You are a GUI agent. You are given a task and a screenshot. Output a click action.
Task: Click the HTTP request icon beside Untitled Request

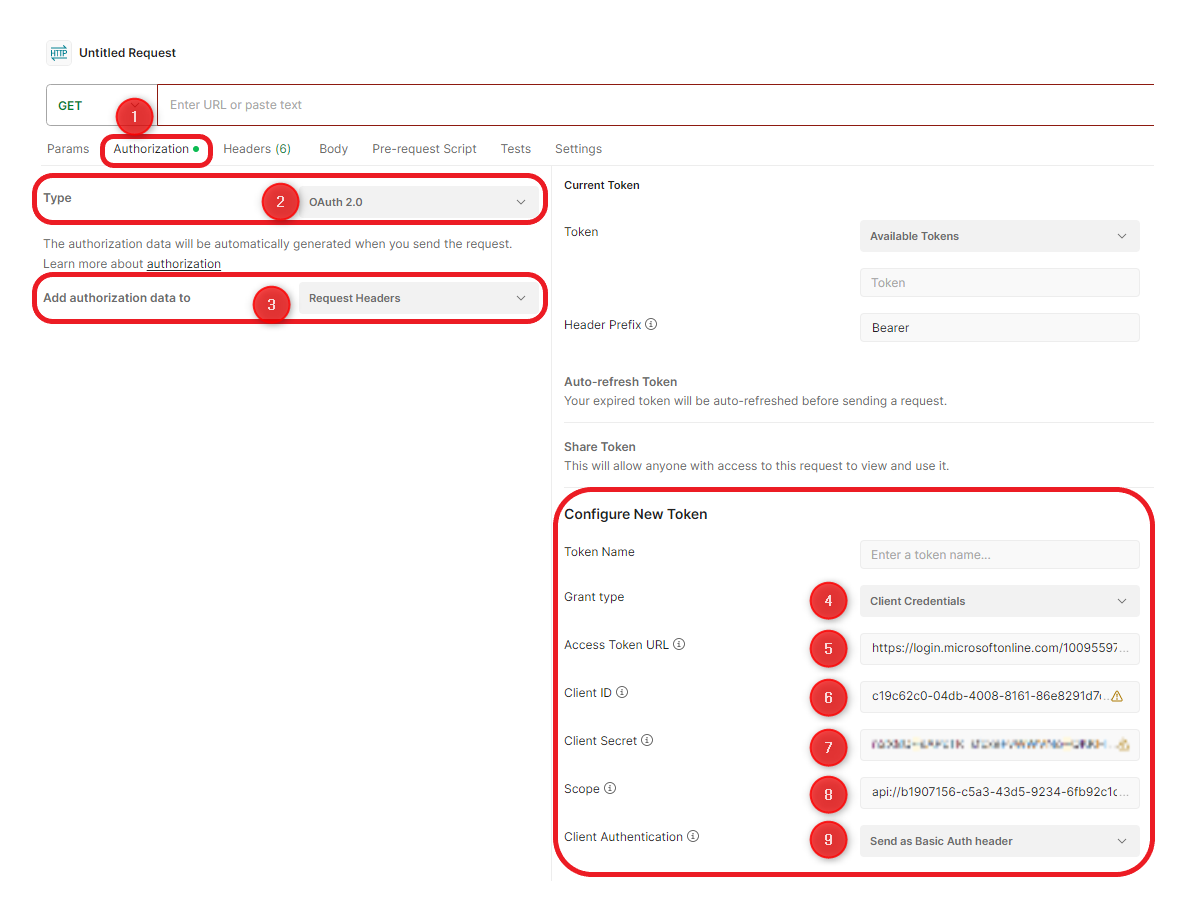pos(59,53)
